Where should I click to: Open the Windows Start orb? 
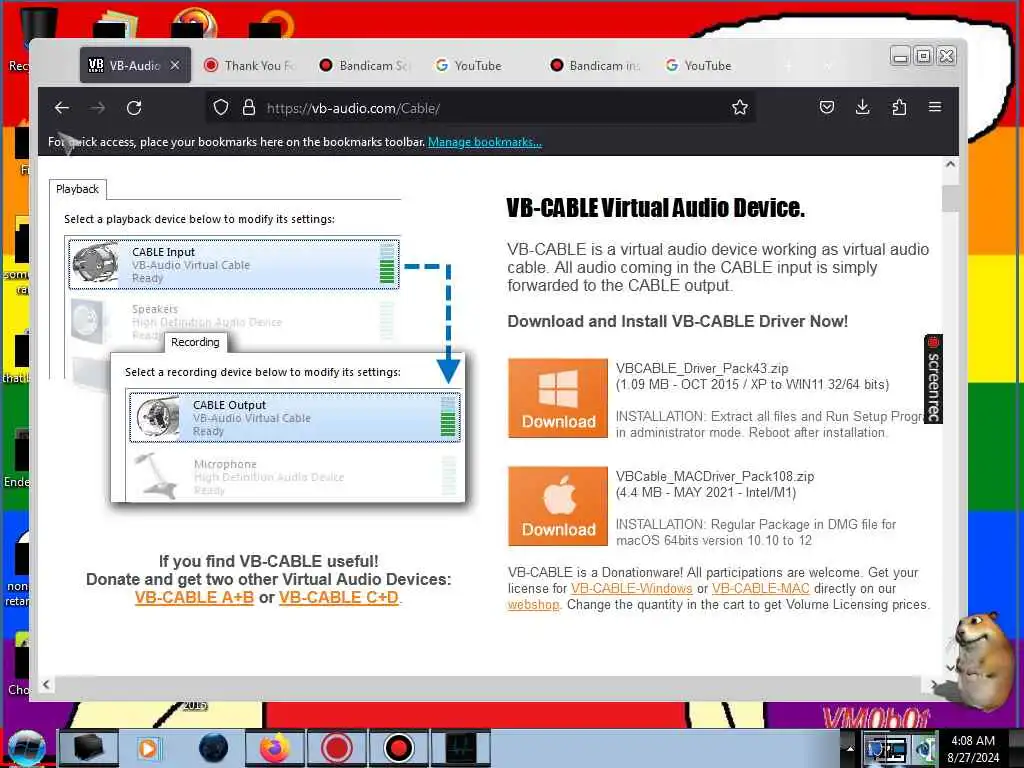[x=26, y=747]
